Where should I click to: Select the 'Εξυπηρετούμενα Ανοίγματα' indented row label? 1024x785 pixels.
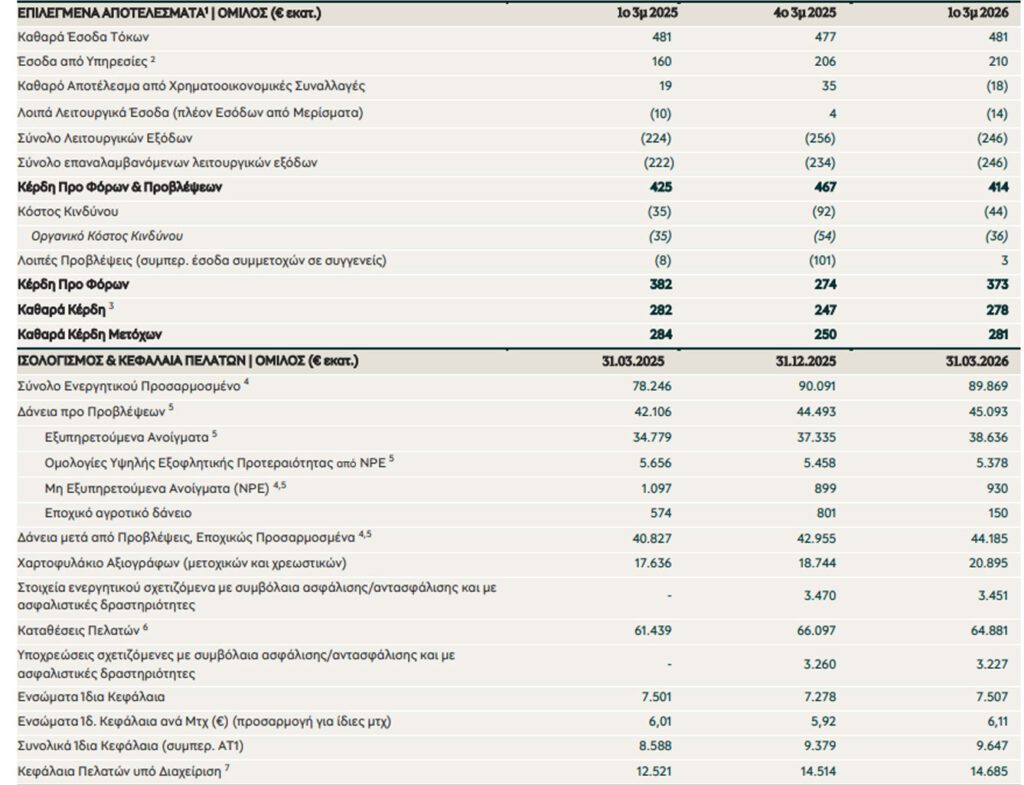(130, 435)
